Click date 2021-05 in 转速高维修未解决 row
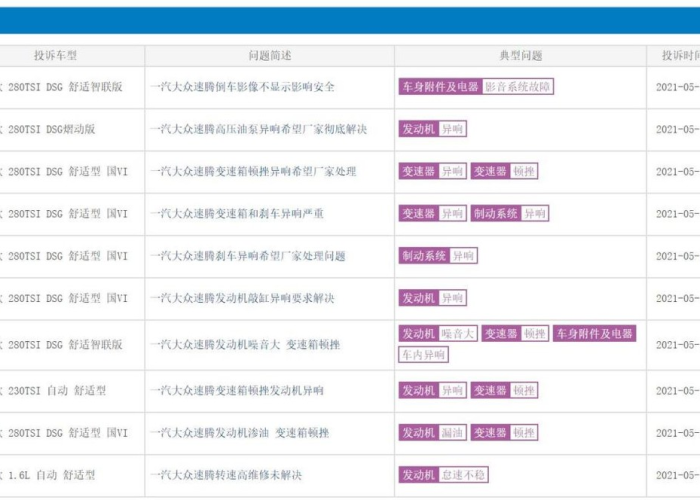 pyautogui.click(x=678, y=475)
